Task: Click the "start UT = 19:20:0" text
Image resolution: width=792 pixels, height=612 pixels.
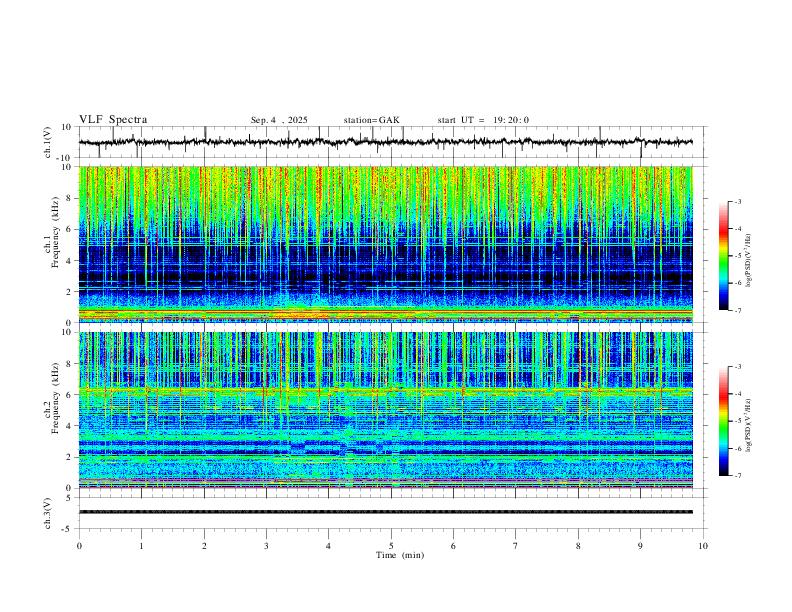Action: [x=483, y=120]
